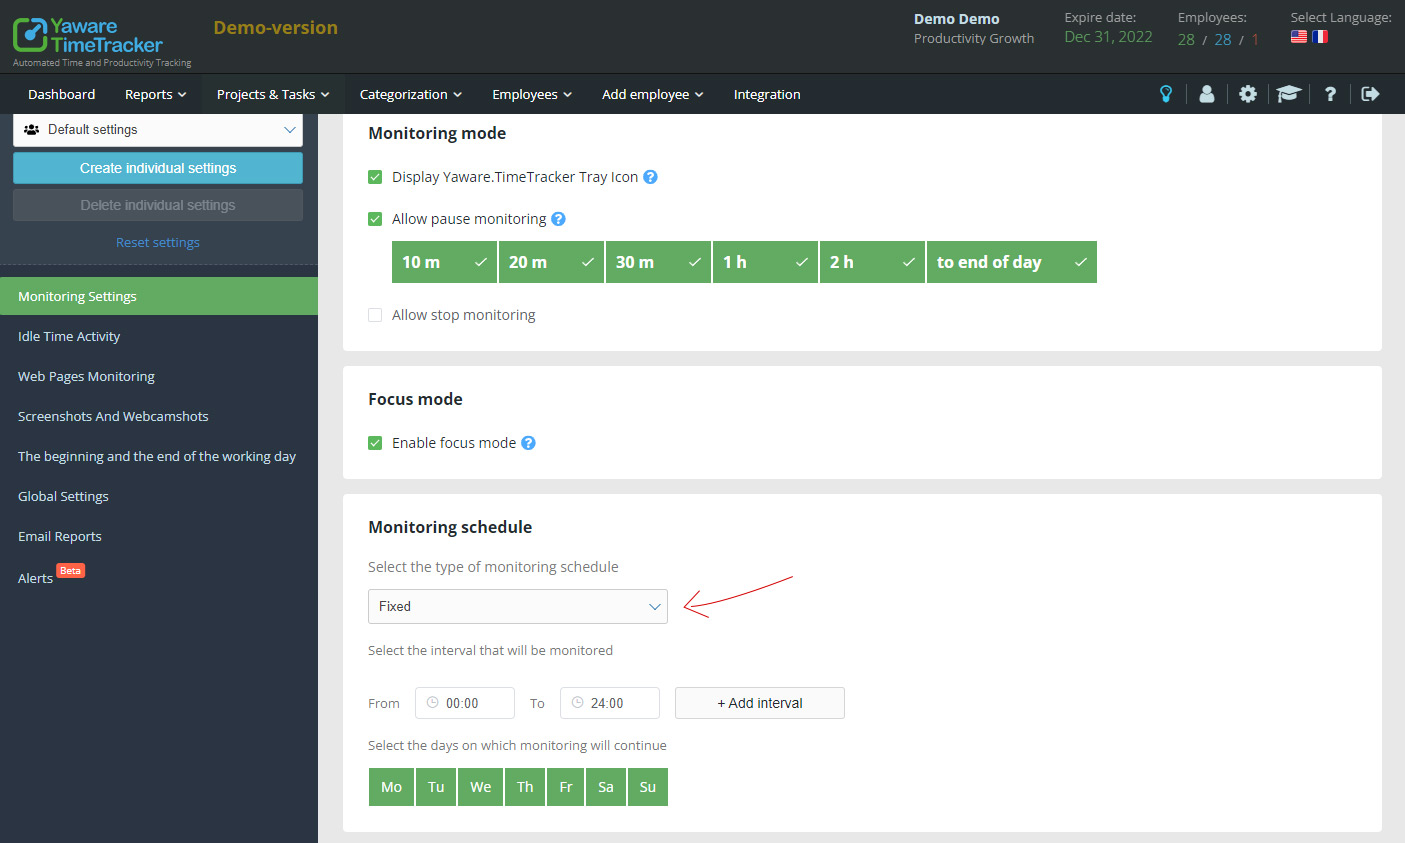This screenshot has width=1405, height=843.
Task: Toggle Enable focus mode checkbox
Action: [375, 443]
